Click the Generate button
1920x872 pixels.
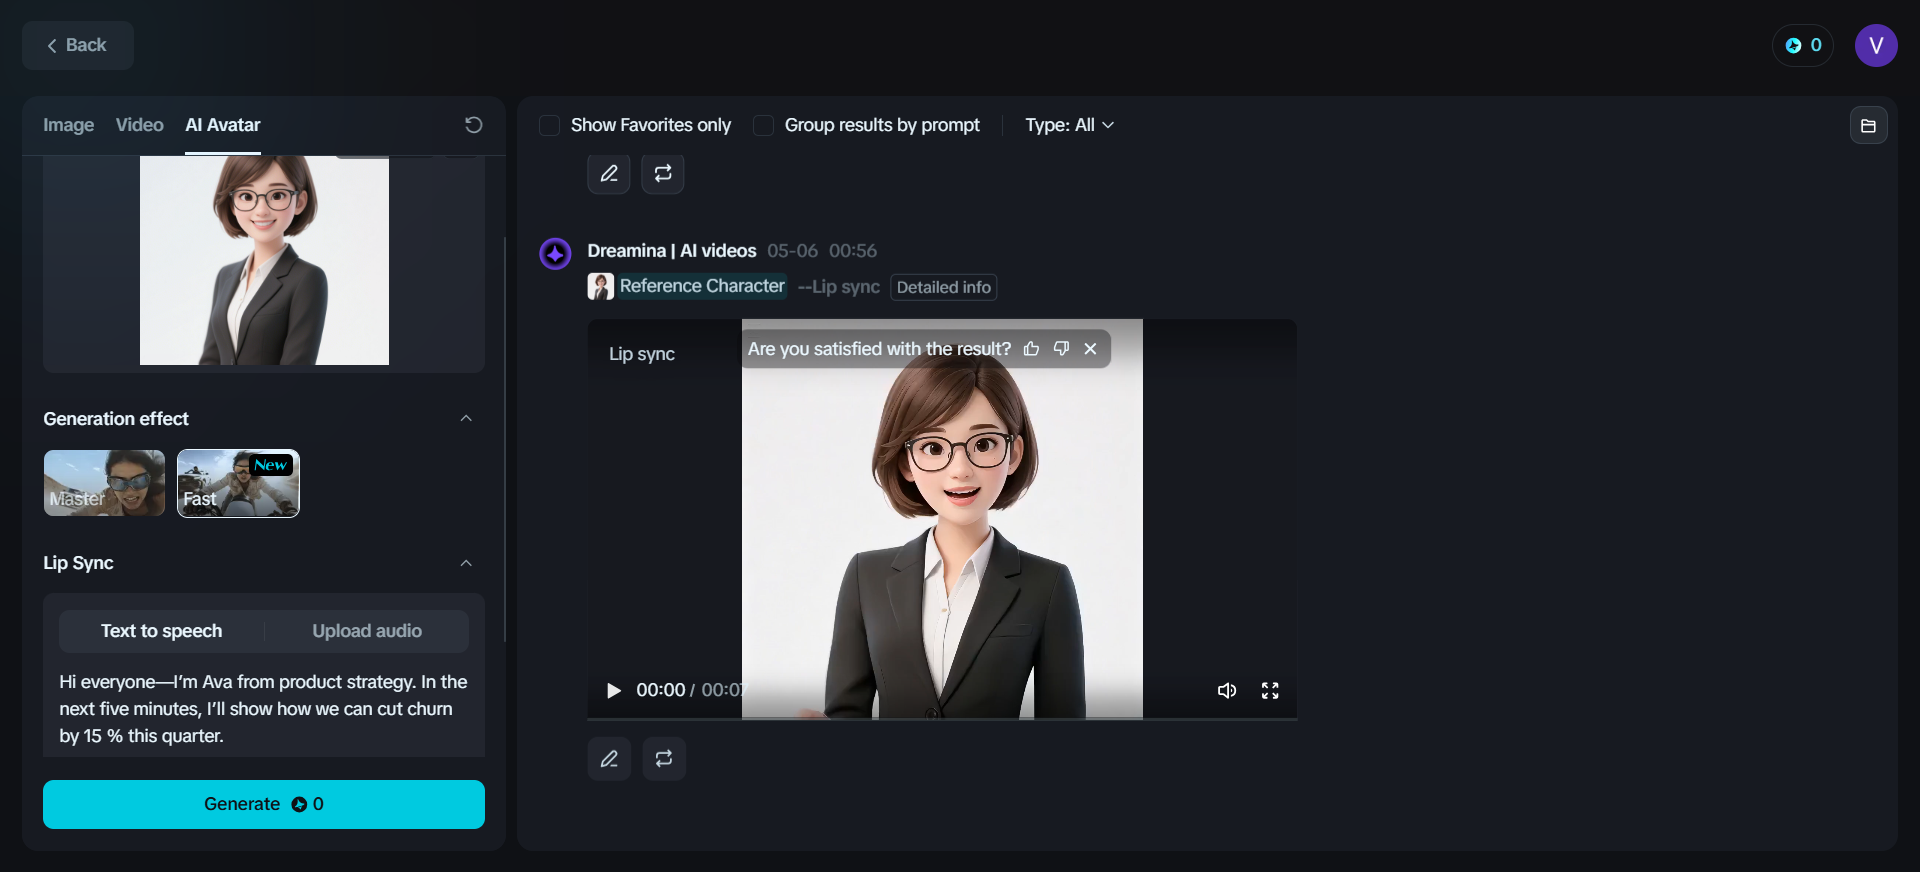(x=264, y=804)
